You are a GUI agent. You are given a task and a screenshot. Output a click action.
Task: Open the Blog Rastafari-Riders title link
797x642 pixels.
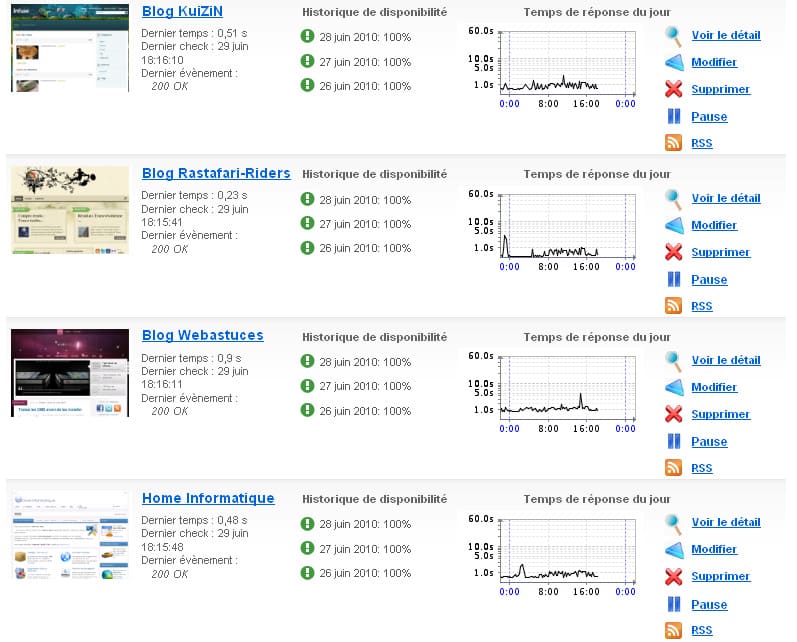[216, 173]
